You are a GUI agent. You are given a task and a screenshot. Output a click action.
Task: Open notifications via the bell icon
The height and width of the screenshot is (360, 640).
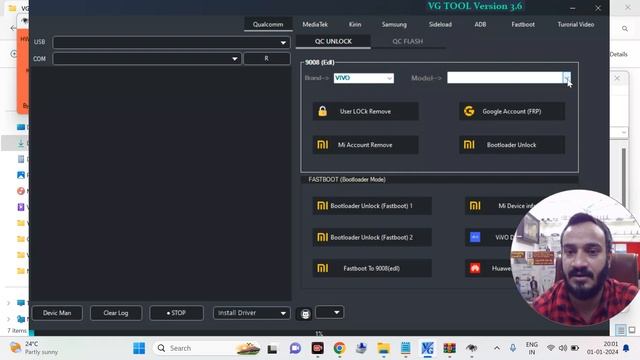626,348
